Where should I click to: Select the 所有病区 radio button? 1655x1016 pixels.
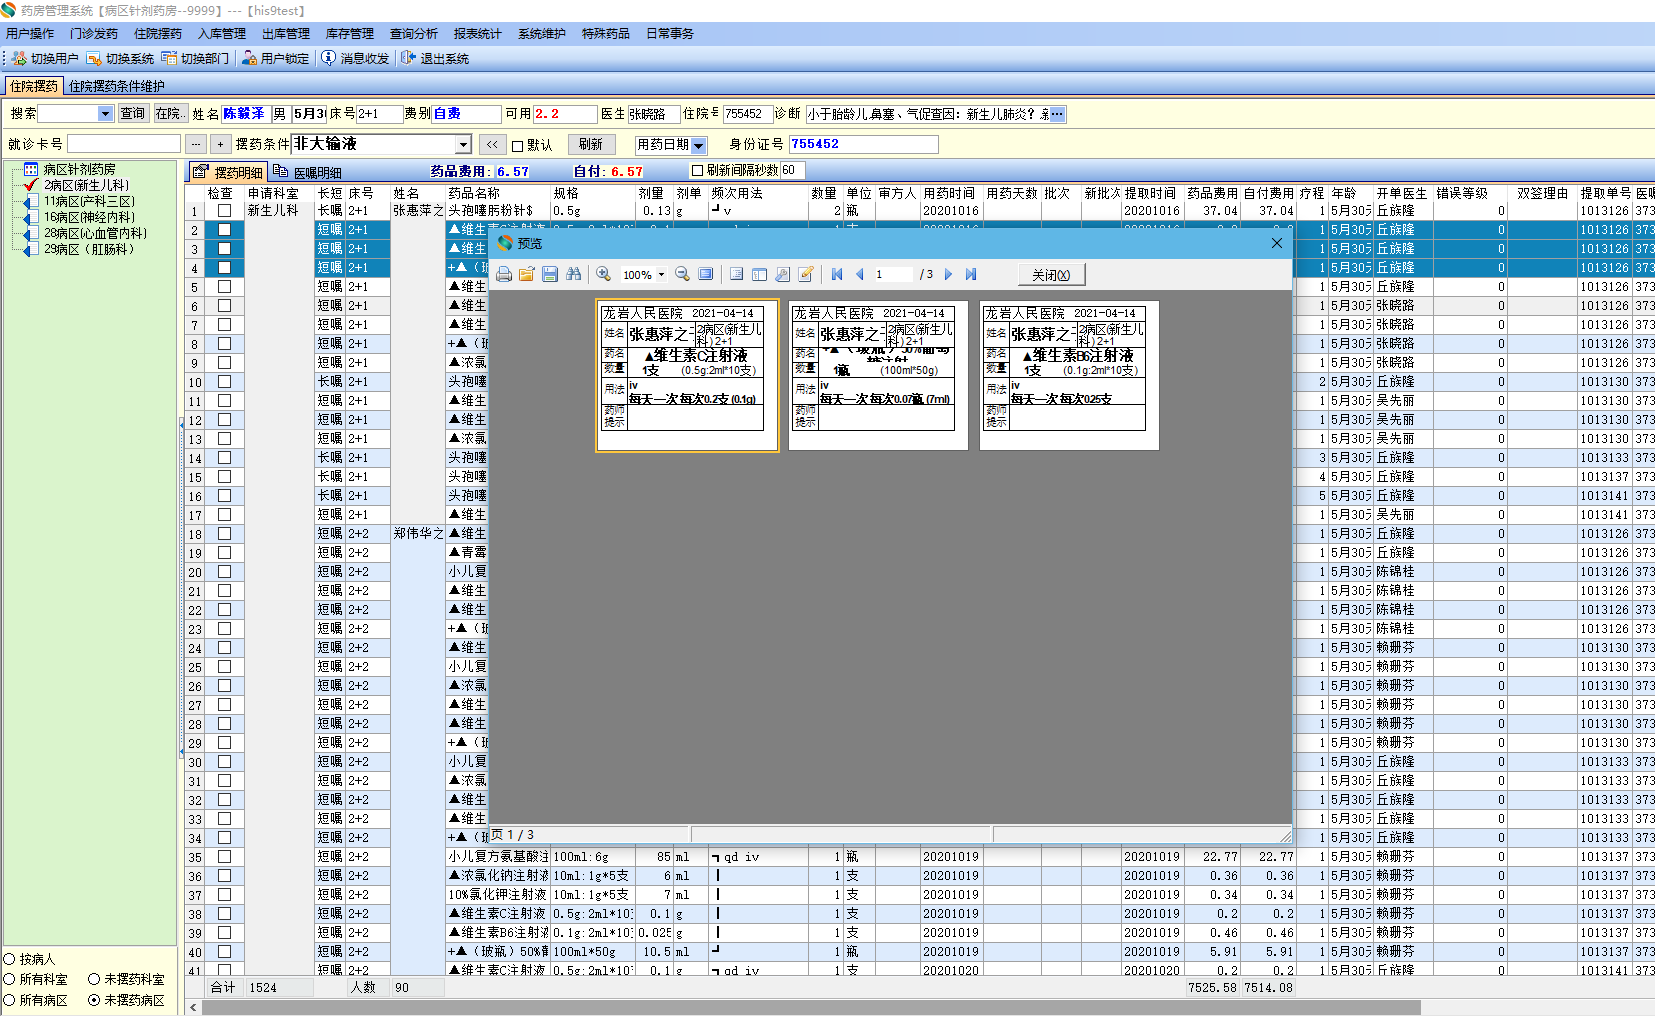[10, 1000]
